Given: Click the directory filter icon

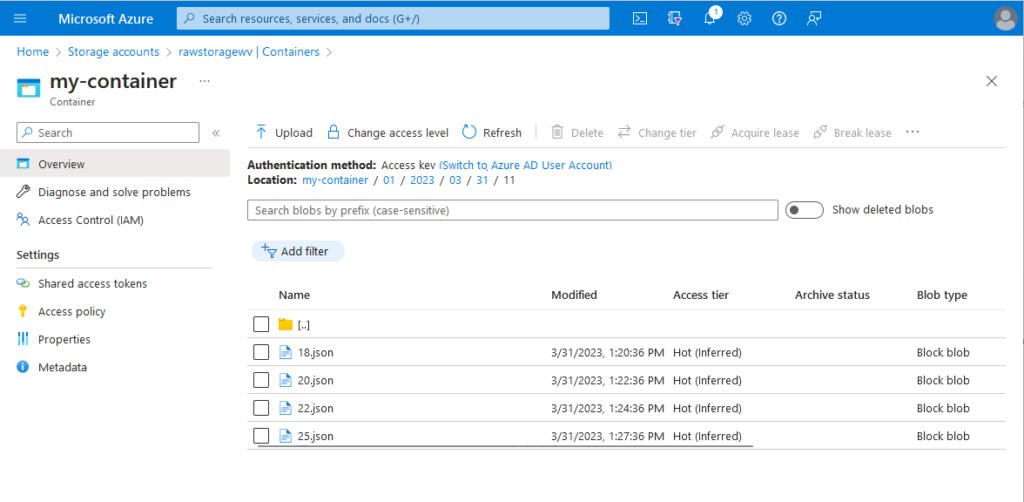Looking at the screenshot, I should (x=675, y=19).
